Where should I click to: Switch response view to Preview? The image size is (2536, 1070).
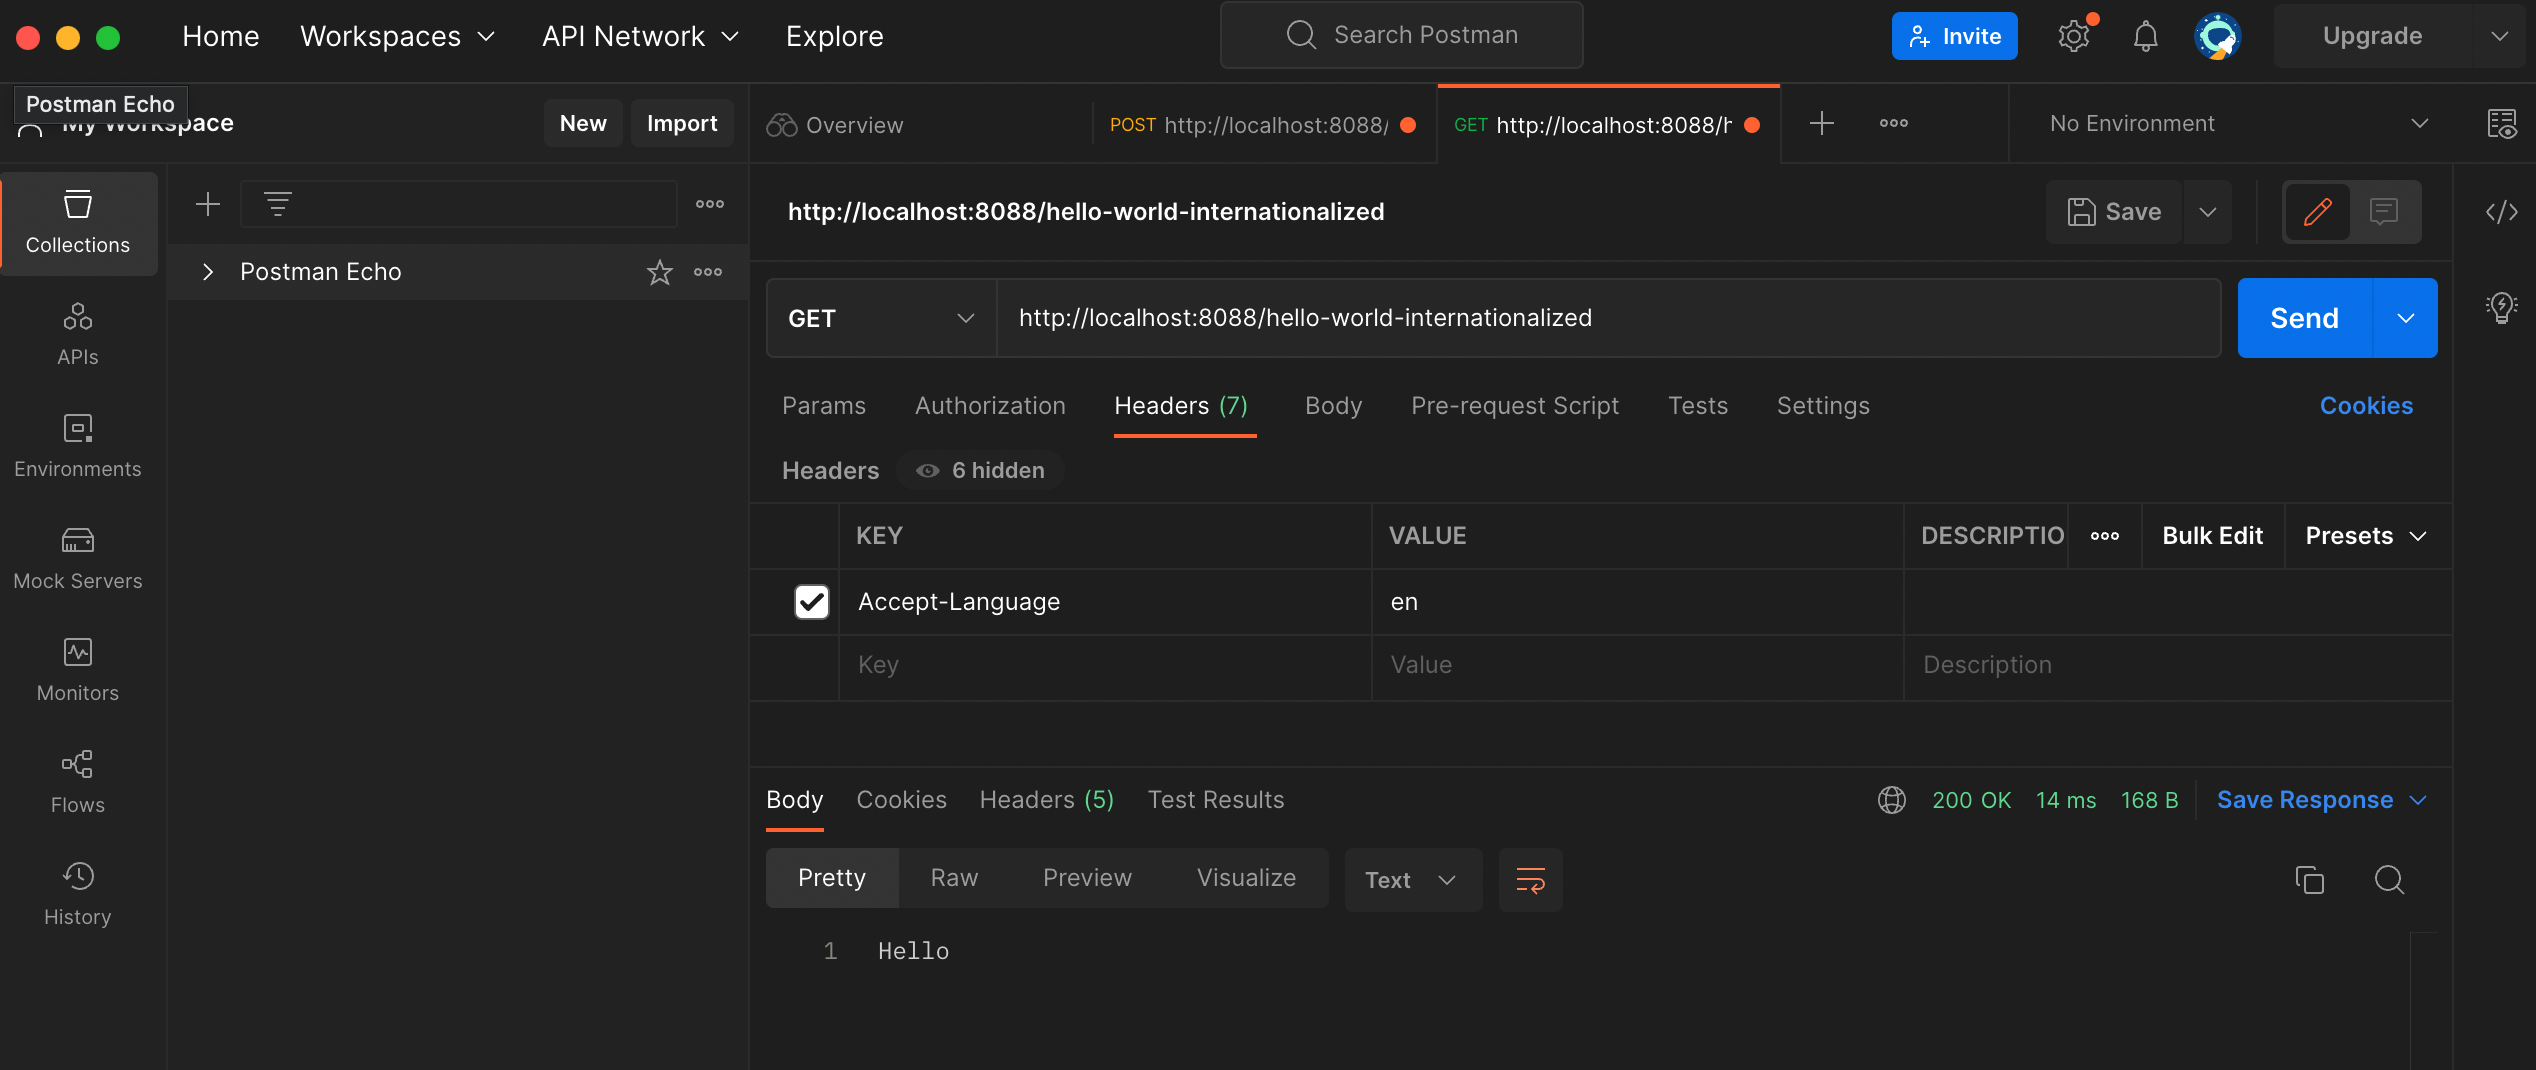pos(1087,878)
